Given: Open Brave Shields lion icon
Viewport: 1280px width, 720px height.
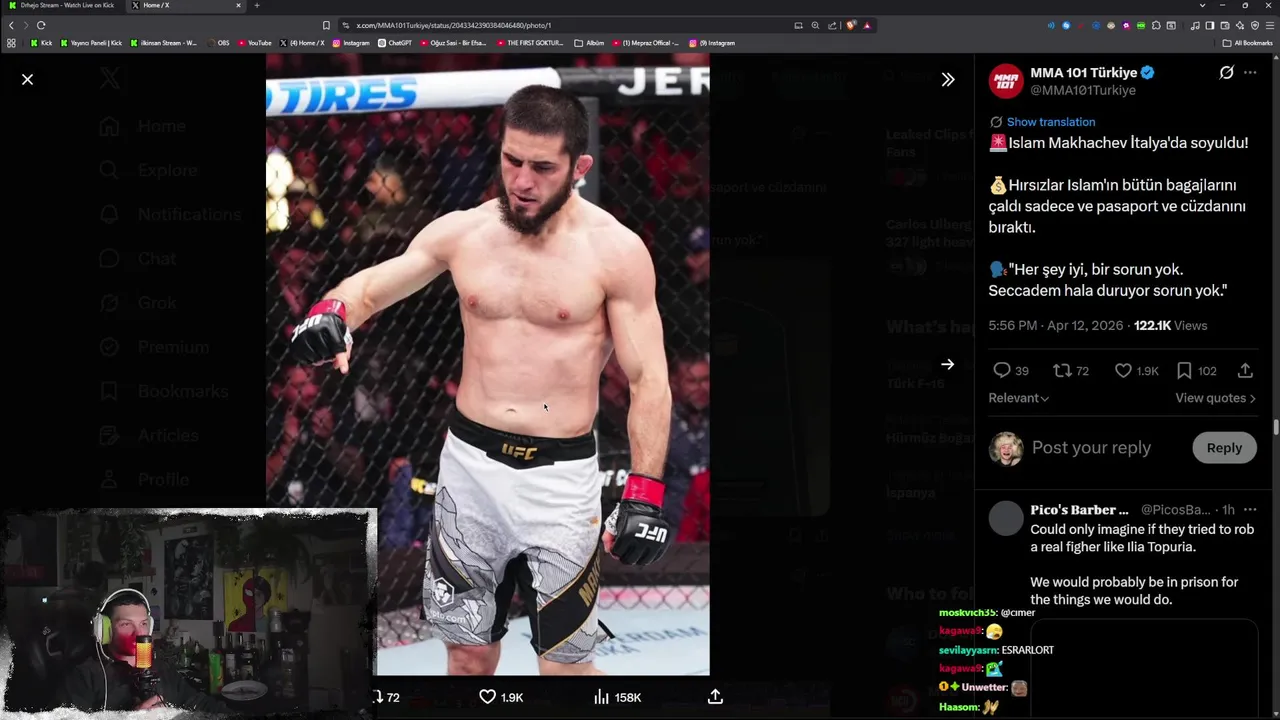Looking at the screenshot, I should pos(851,25).
